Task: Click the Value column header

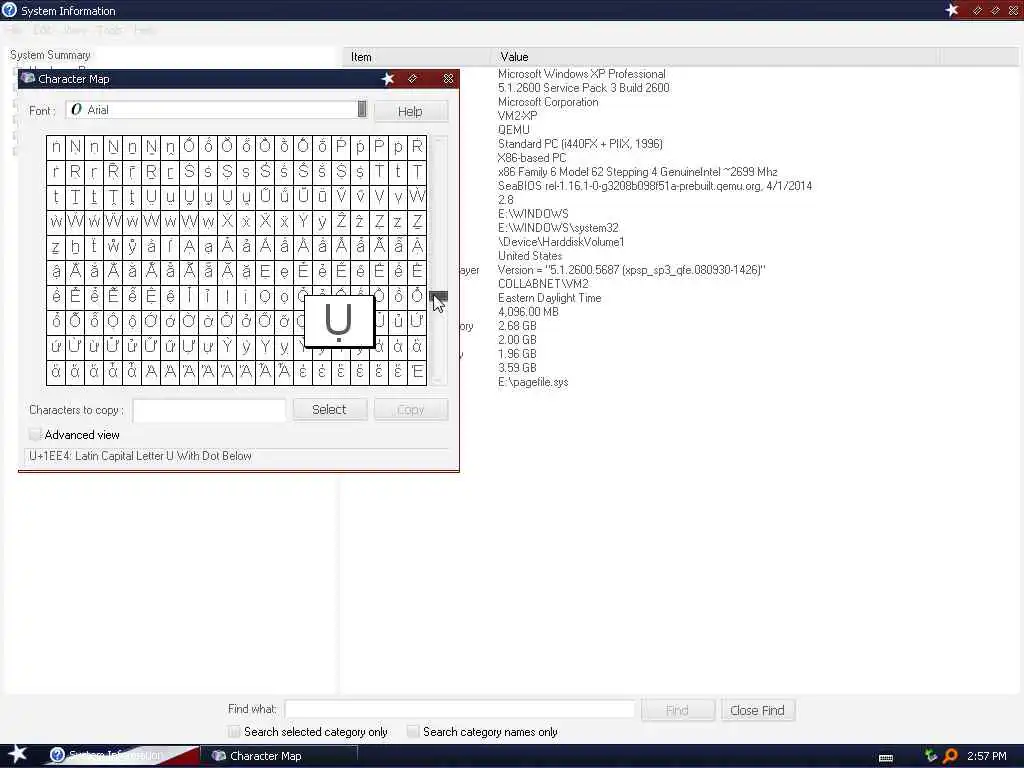Action: 716,57
